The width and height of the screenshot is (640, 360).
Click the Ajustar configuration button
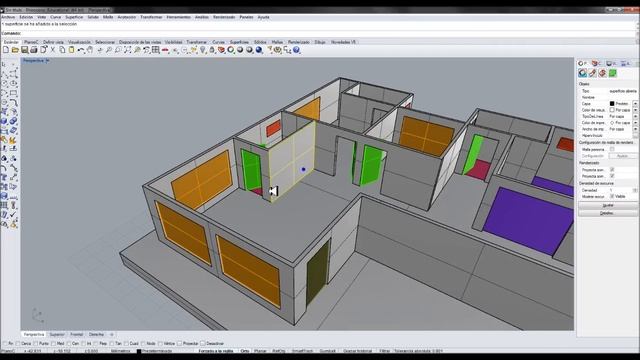[622, 156]
